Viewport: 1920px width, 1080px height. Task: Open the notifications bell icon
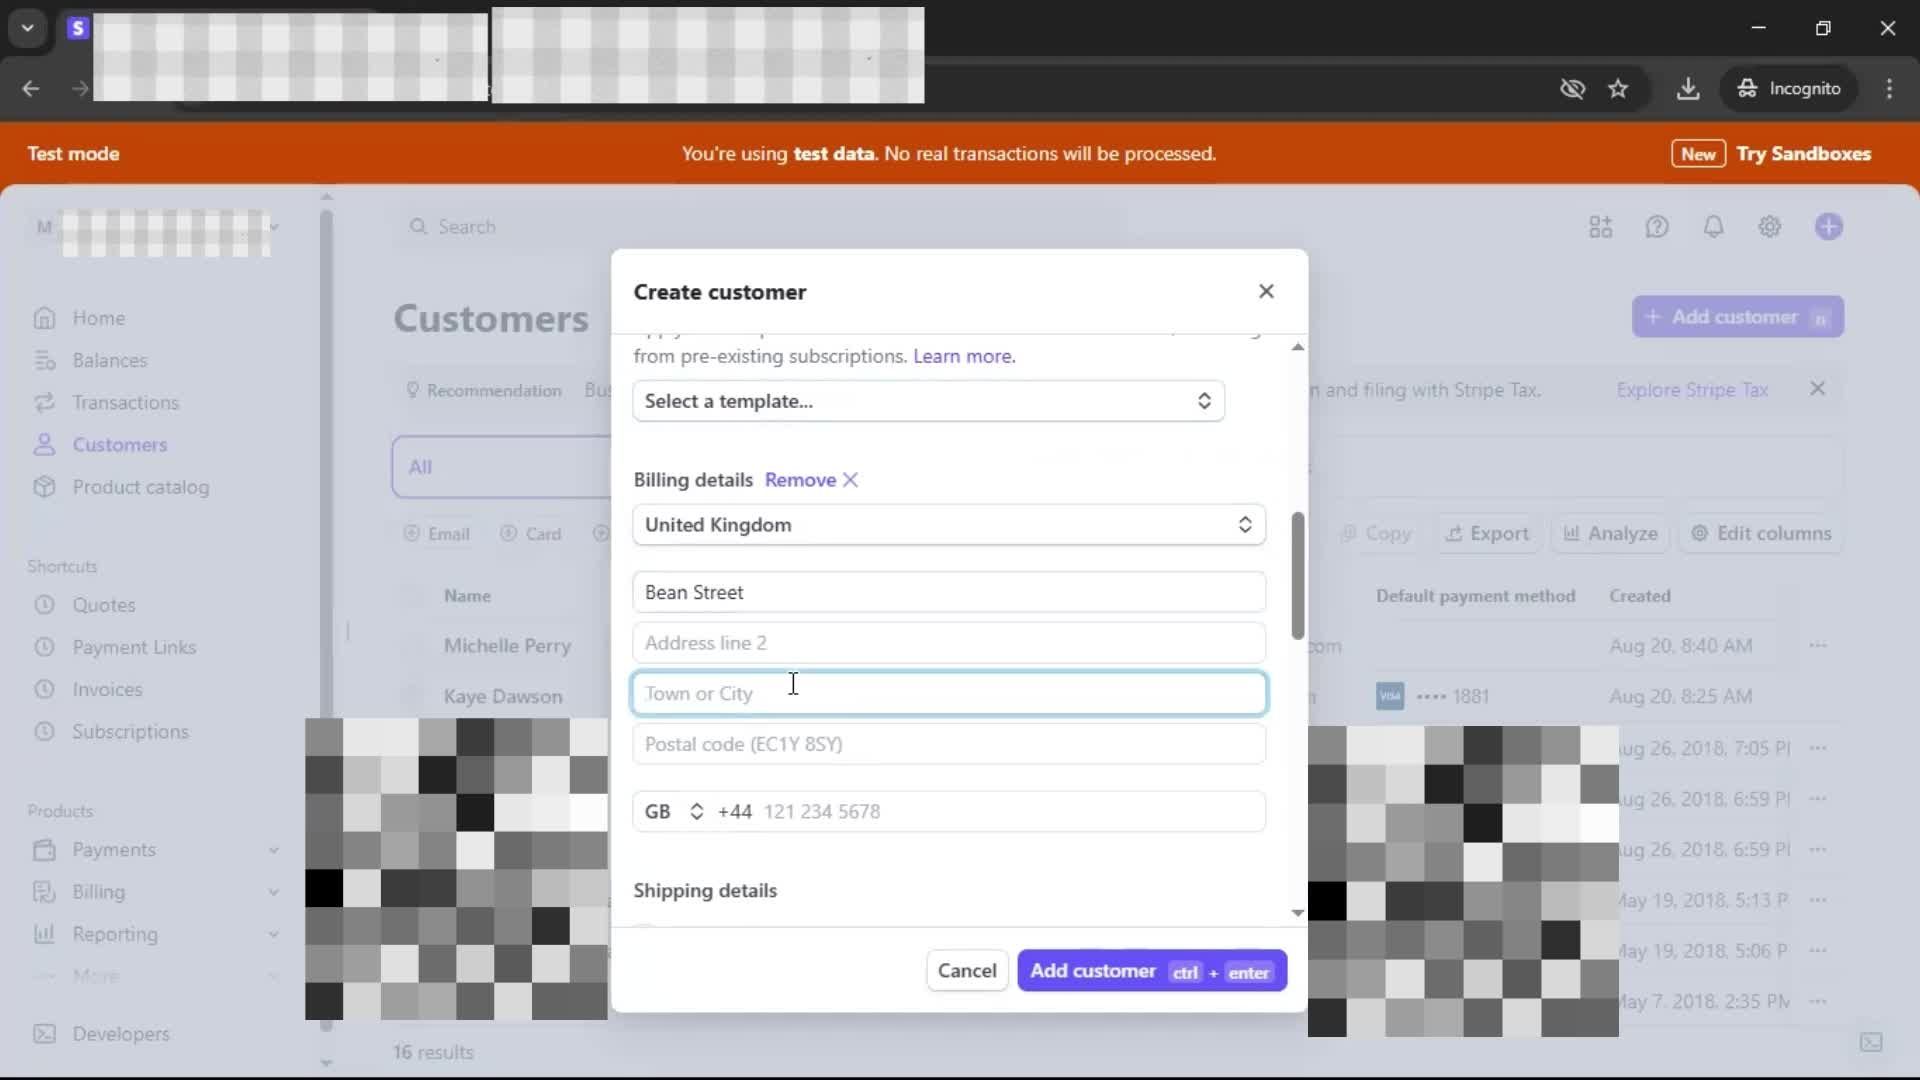(1713, 227)
